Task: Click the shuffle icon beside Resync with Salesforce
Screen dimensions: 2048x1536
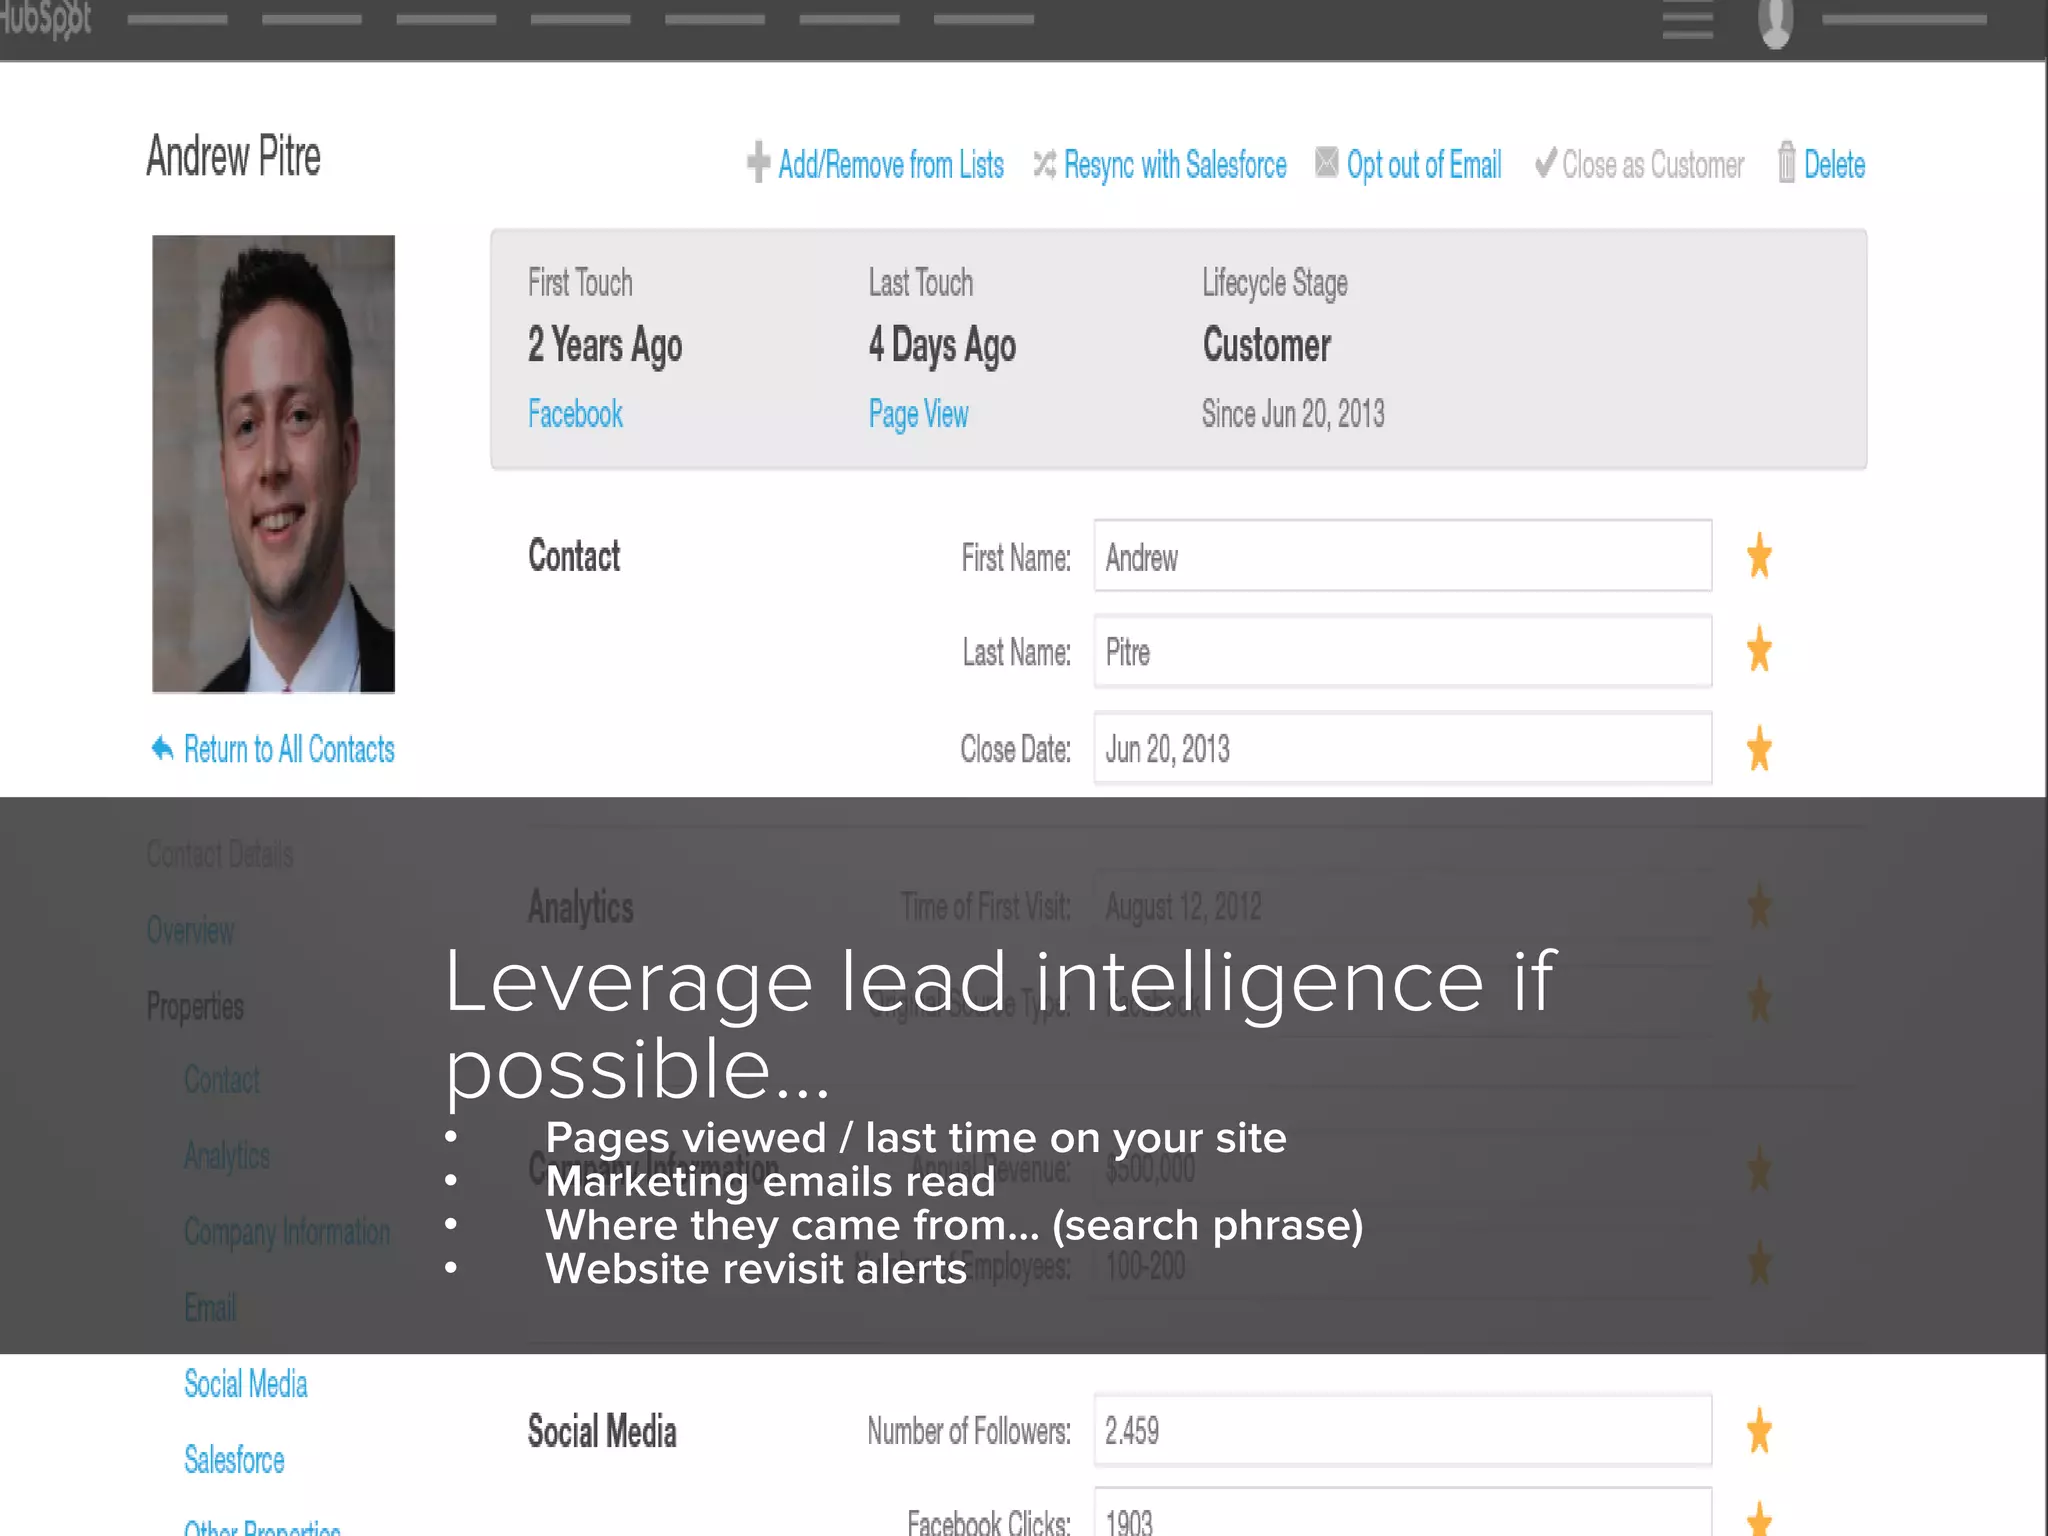Action: [x=1044, y=164]
